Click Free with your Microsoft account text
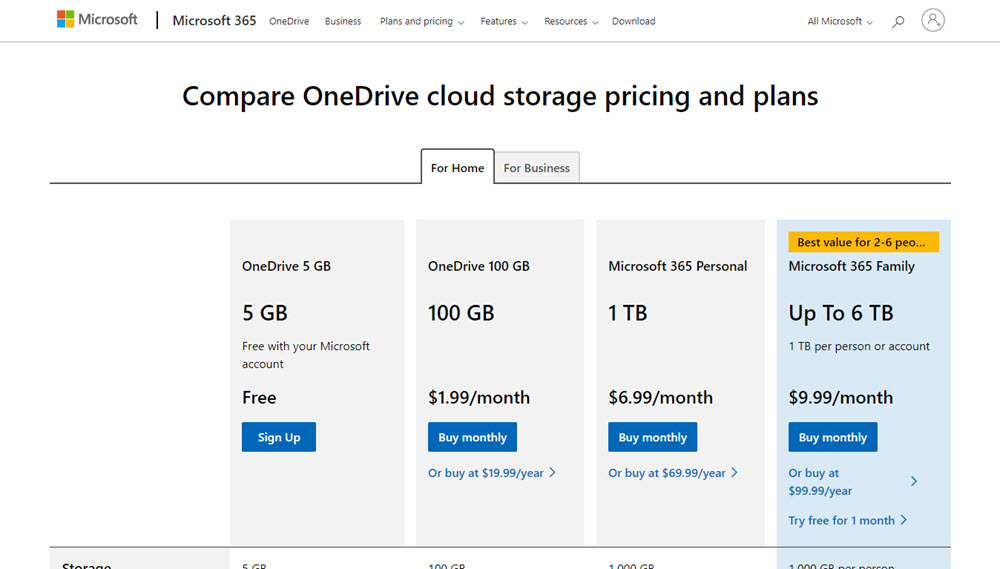Image resolution: width=1000 pixels, height=569 pixels. click(x=305, y=355)
